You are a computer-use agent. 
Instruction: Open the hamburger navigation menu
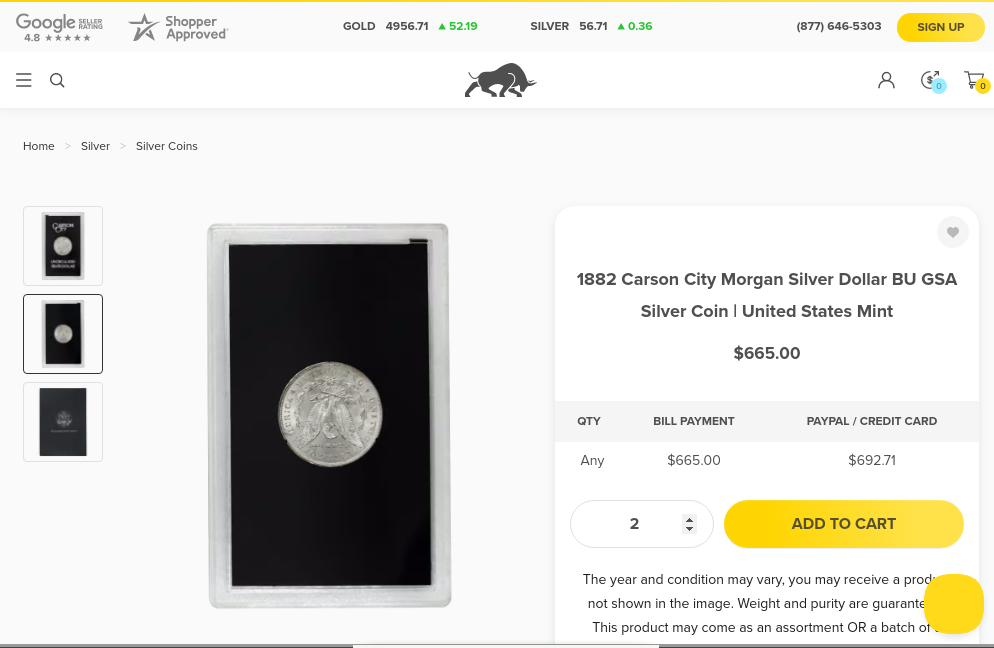[x=24, y=80]
